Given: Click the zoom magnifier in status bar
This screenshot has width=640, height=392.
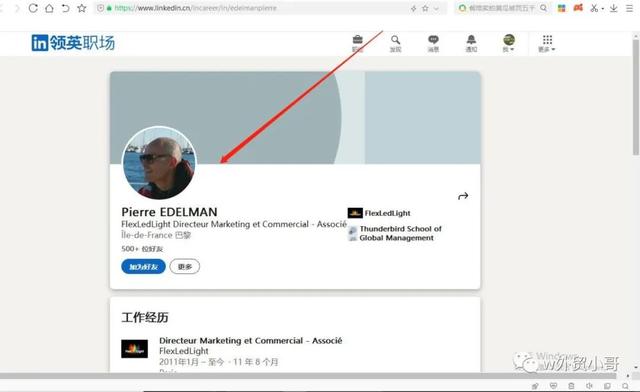Looking at the screenshot, I should 625,386.
